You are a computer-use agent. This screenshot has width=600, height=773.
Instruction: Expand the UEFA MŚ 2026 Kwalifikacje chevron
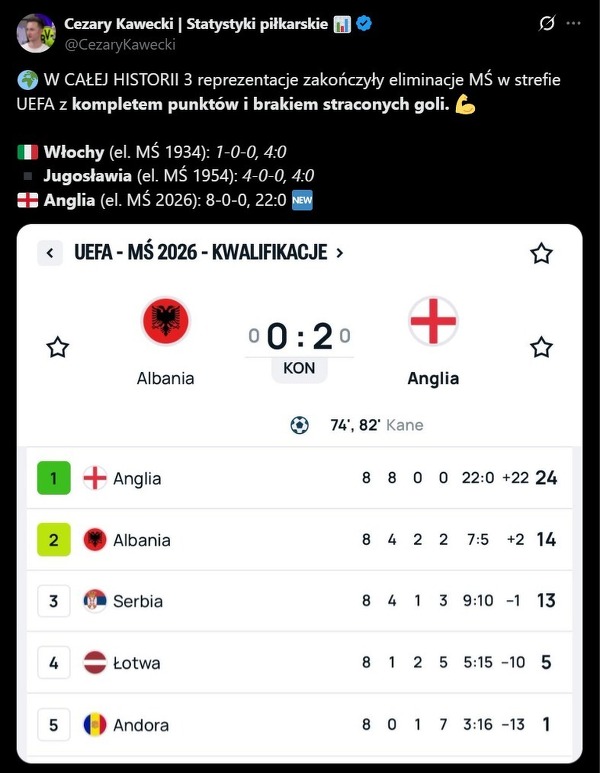[340, 253]
